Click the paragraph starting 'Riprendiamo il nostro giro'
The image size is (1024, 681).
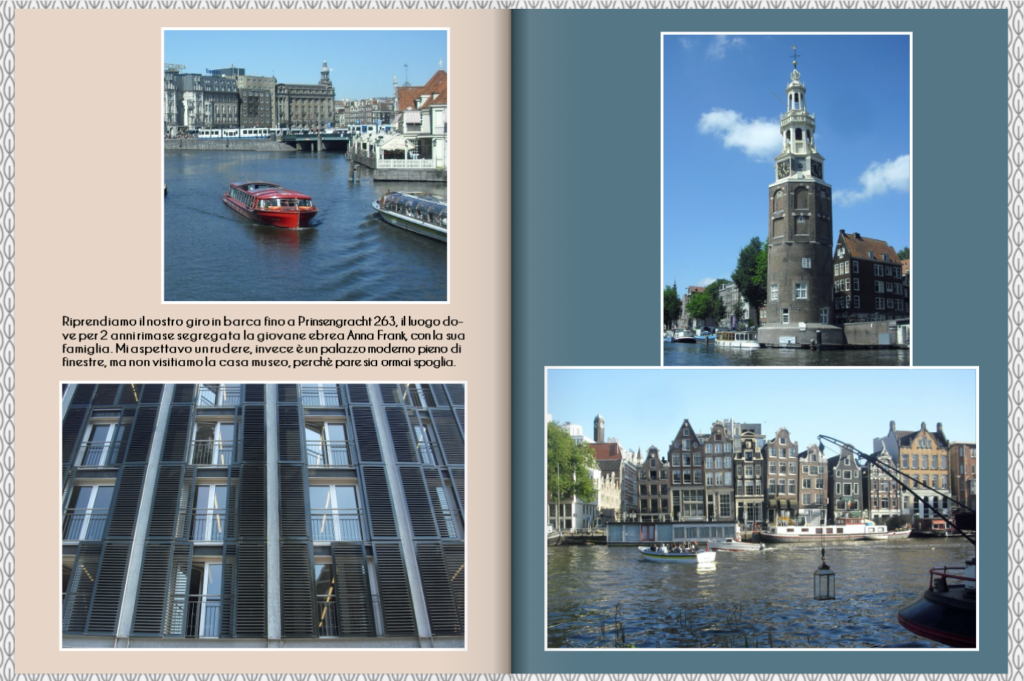point(263,341)
